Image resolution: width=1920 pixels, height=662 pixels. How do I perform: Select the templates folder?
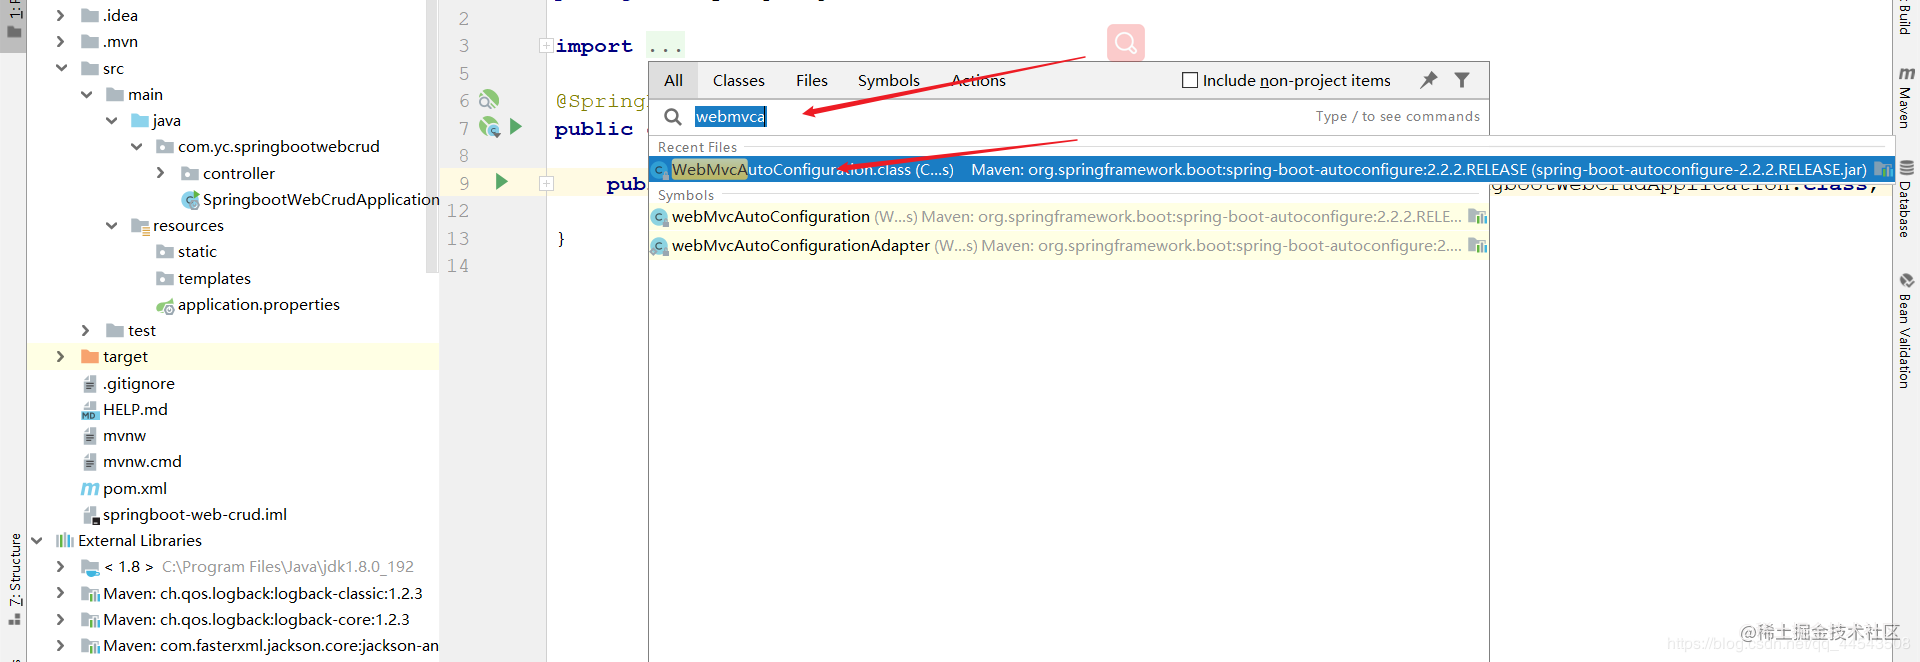click(203, 278)
